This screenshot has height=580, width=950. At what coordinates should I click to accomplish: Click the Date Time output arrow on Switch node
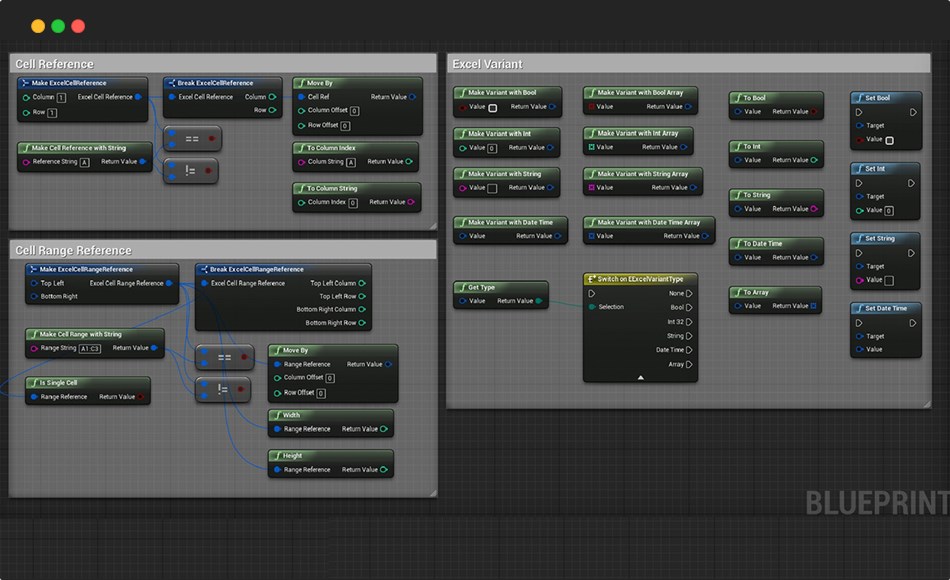[690, 350]
